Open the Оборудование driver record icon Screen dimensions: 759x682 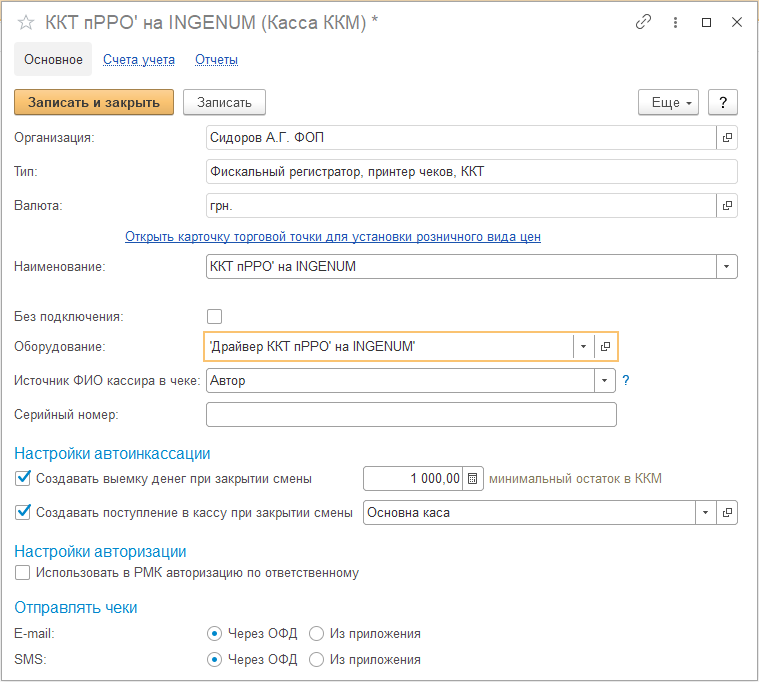pyautogui.click(x=605, y=346)
